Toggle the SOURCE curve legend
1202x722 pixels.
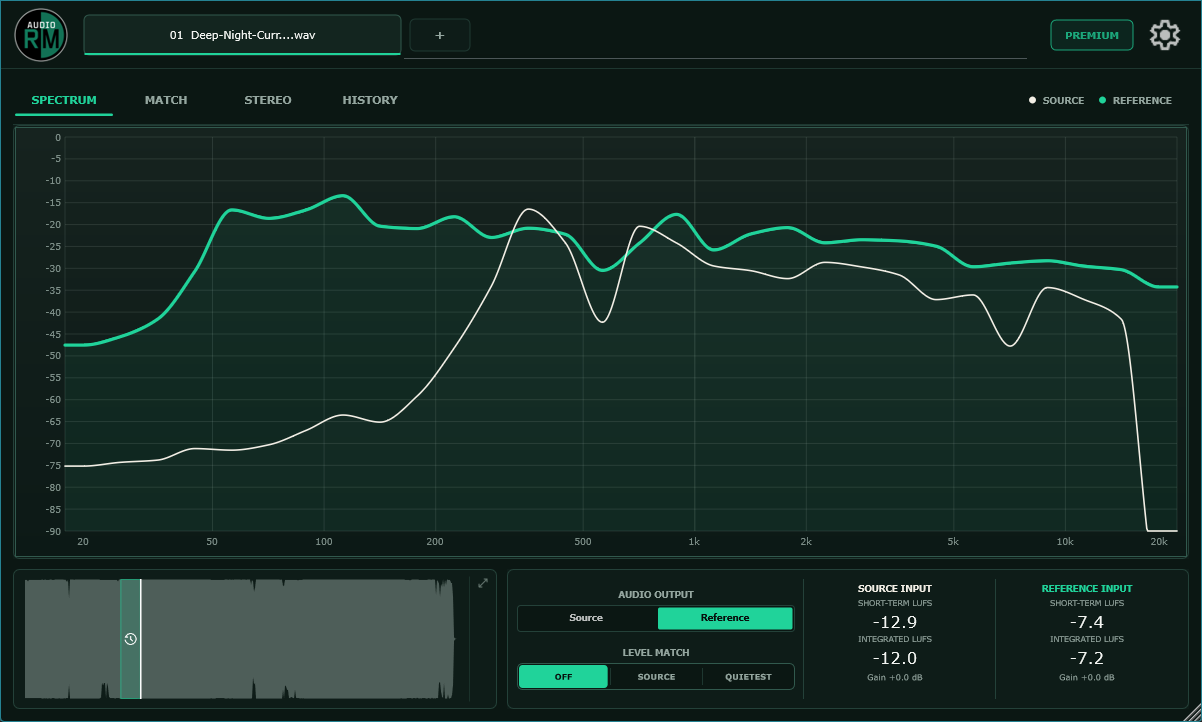click(1057, 100)
